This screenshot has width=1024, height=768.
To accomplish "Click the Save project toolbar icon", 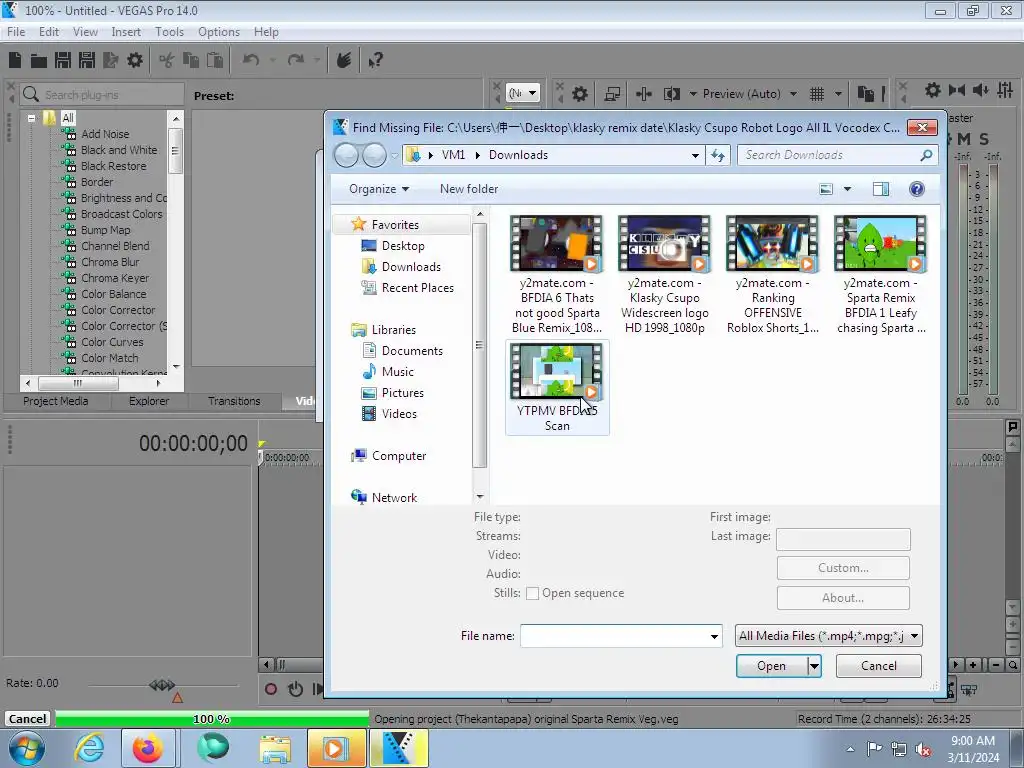I will coord(63,61).
